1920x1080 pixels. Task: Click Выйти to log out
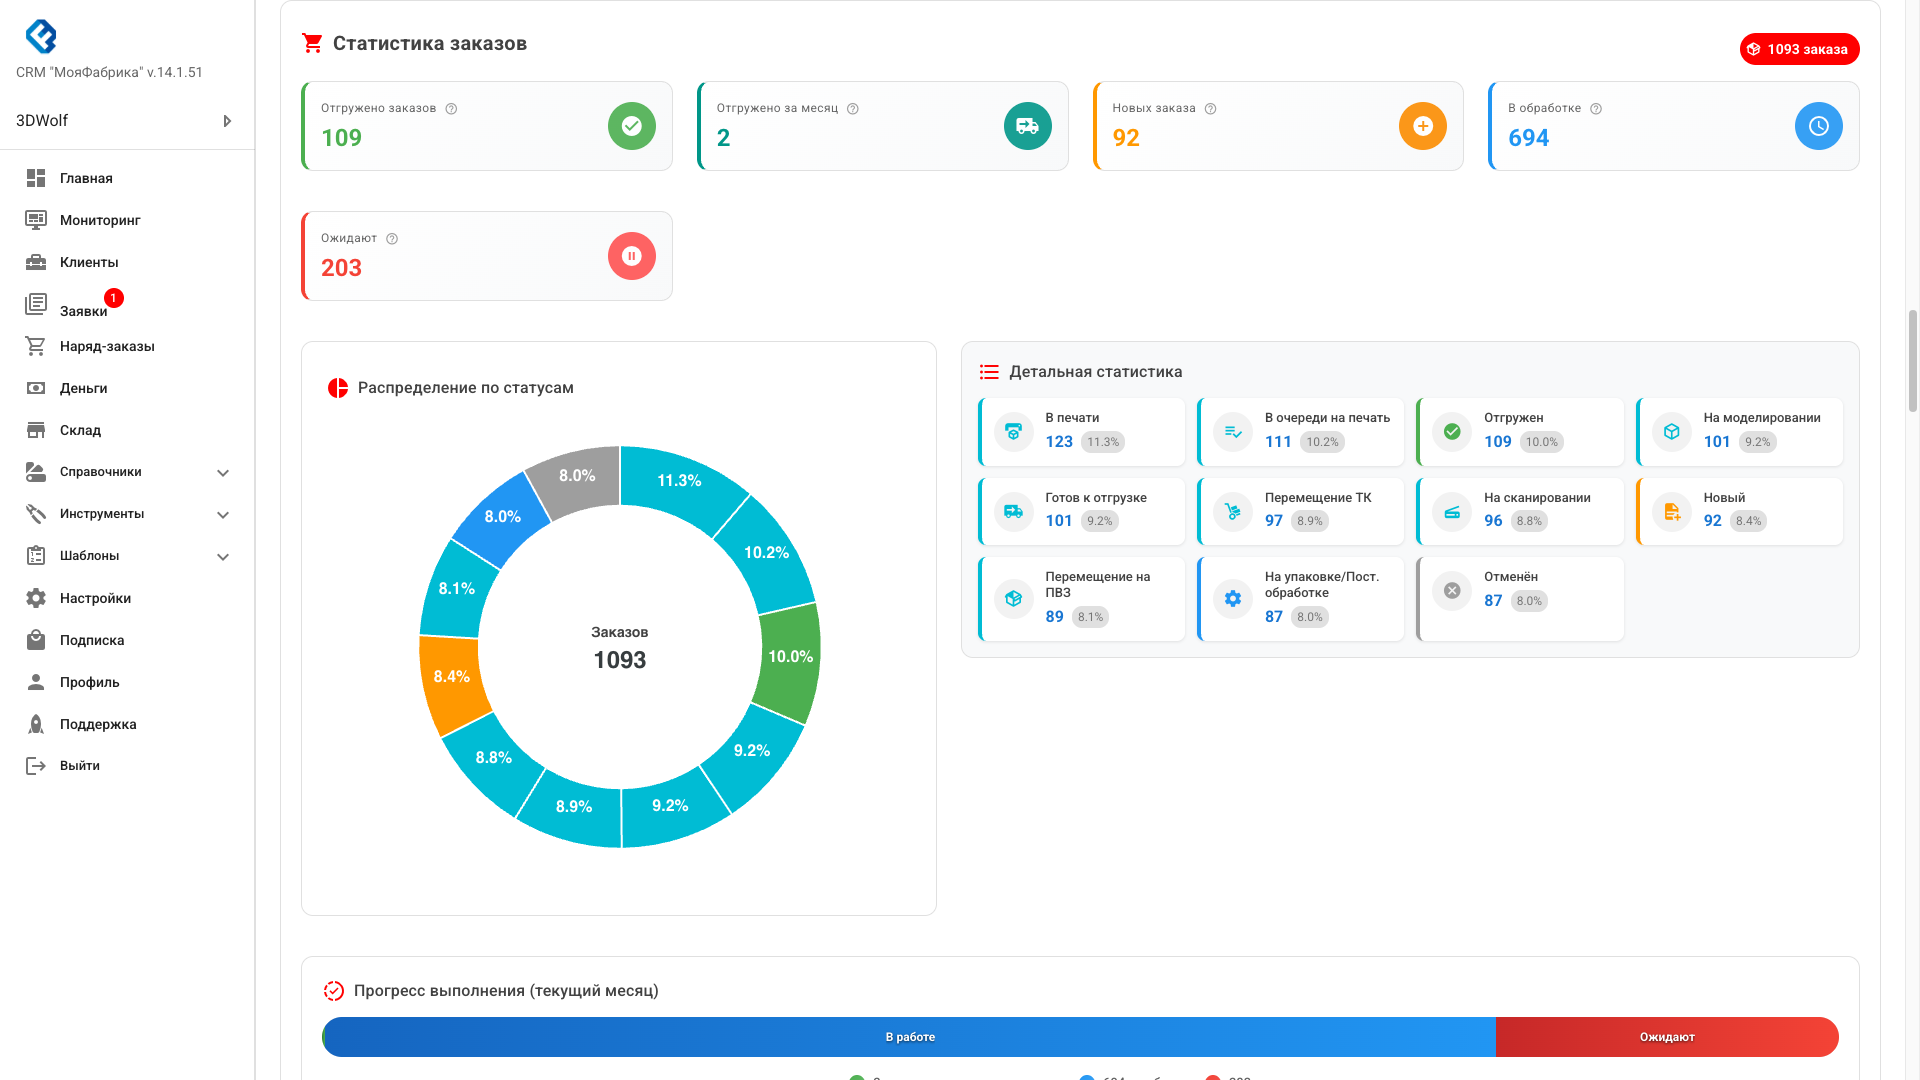tap(79, 766)
